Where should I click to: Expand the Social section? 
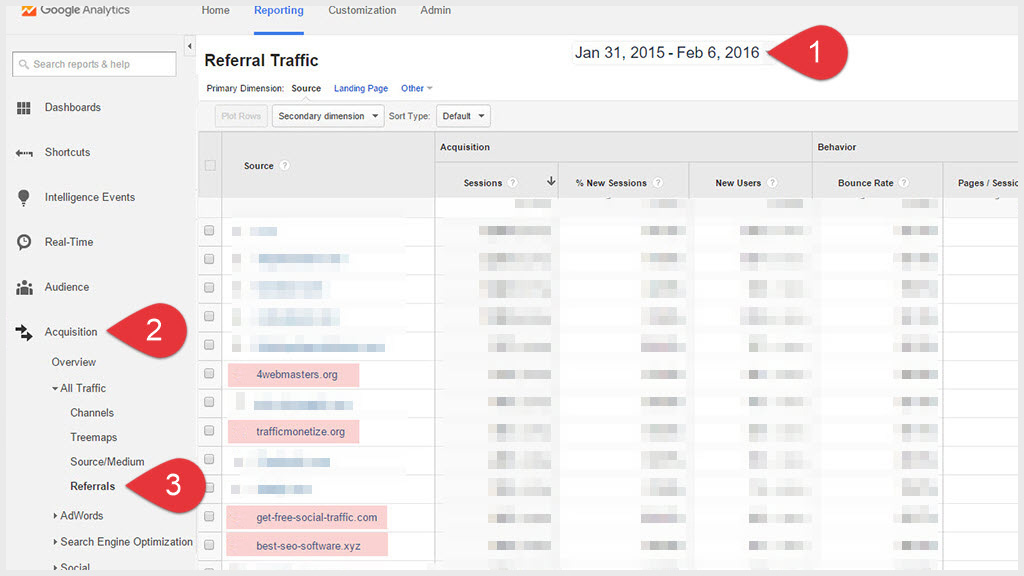click(55, 568)
